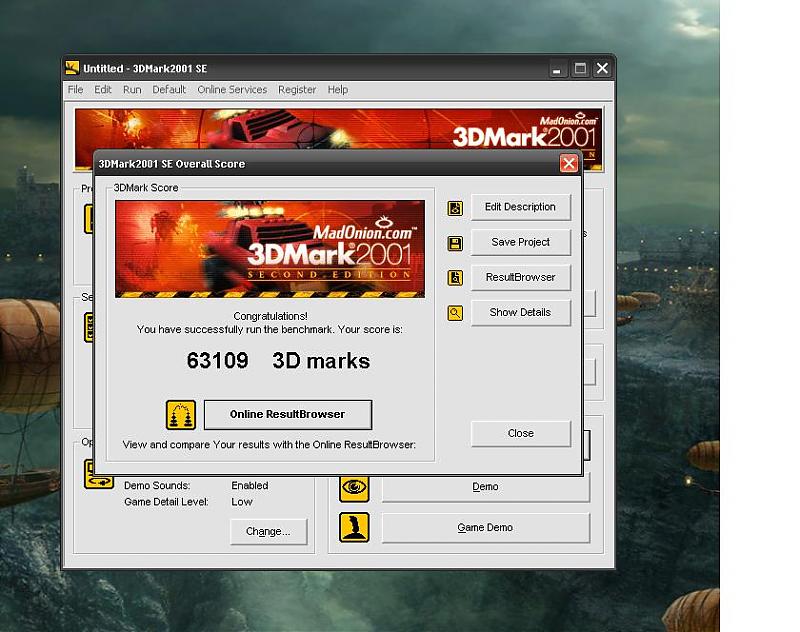The width and height of the screenshot is (800, 632).
Task: Open the File menu
Action: (x=76, y=89)
